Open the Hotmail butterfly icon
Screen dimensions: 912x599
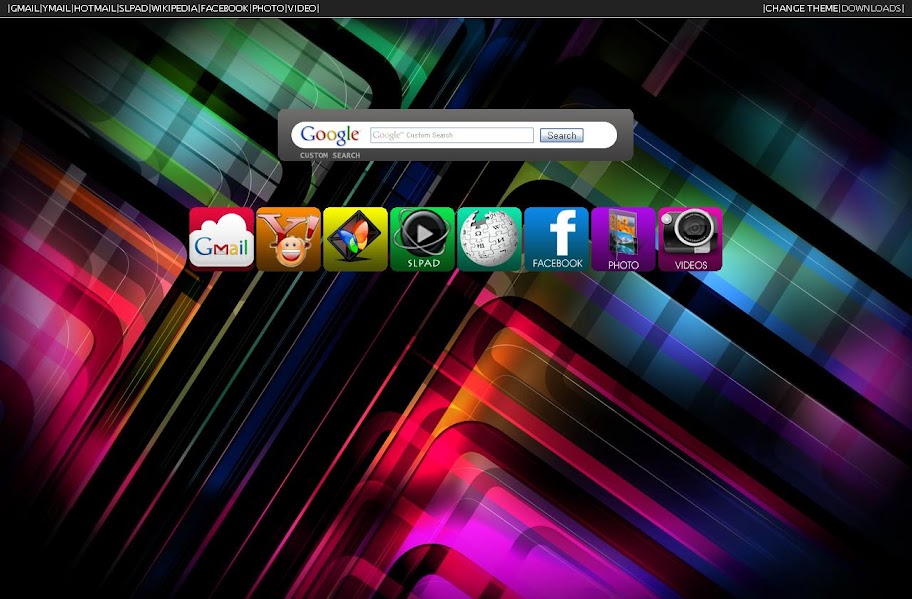pyautogui.click(x=355, y=239)
